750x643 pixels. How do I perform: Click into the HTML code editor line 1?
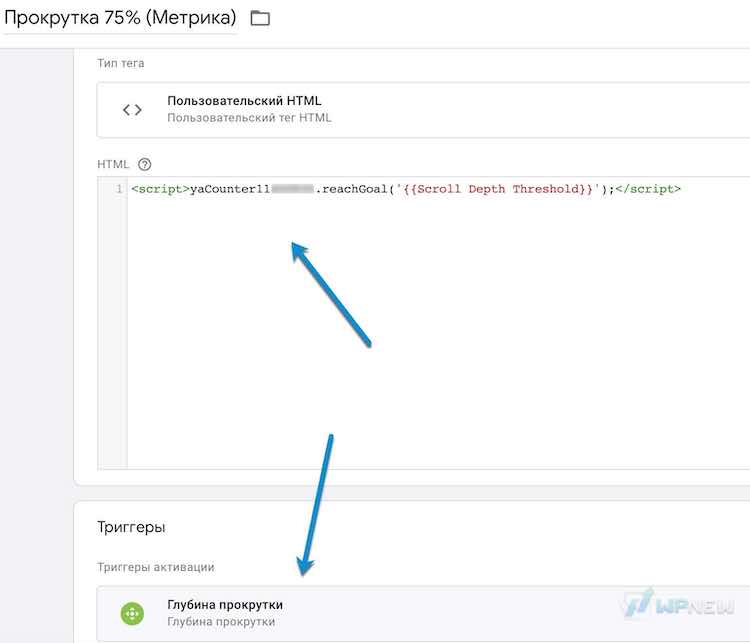(x=406, y=189)
